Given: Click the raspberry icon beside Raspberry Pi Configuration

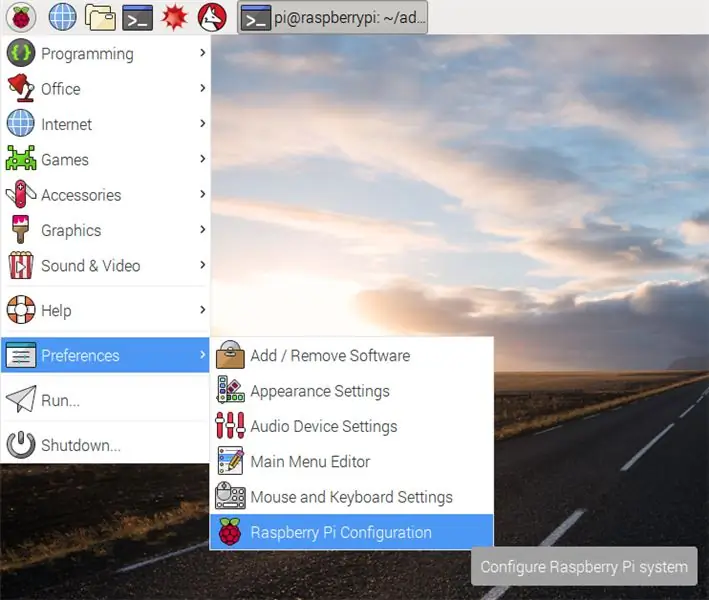Looking at the screenshot, I should (230, 532).
